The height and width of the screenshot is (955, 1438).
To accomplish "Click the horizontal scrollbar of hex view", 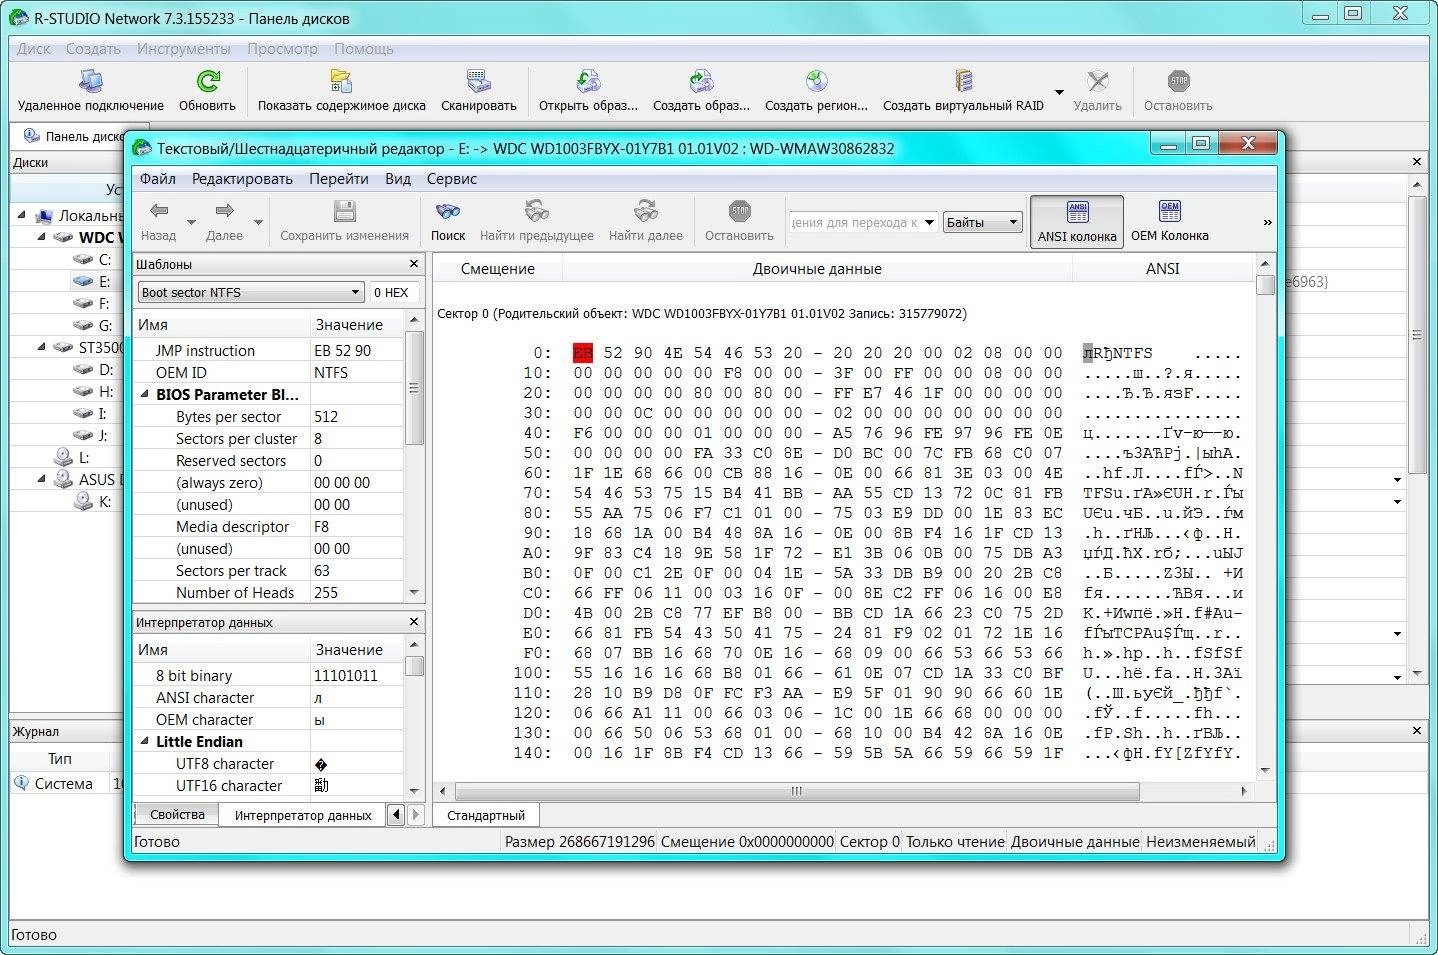I will tap(796, 791).
